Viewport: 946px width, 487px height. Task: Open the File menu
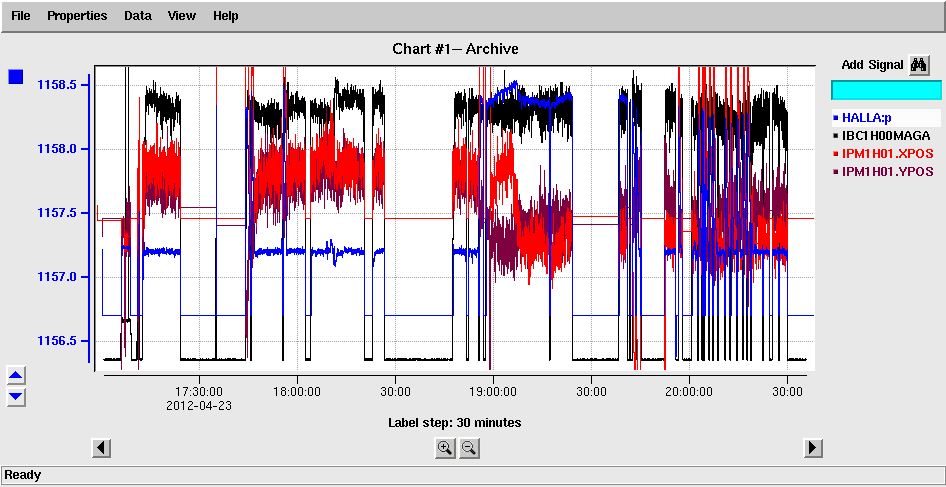click(x=21, y=16)
